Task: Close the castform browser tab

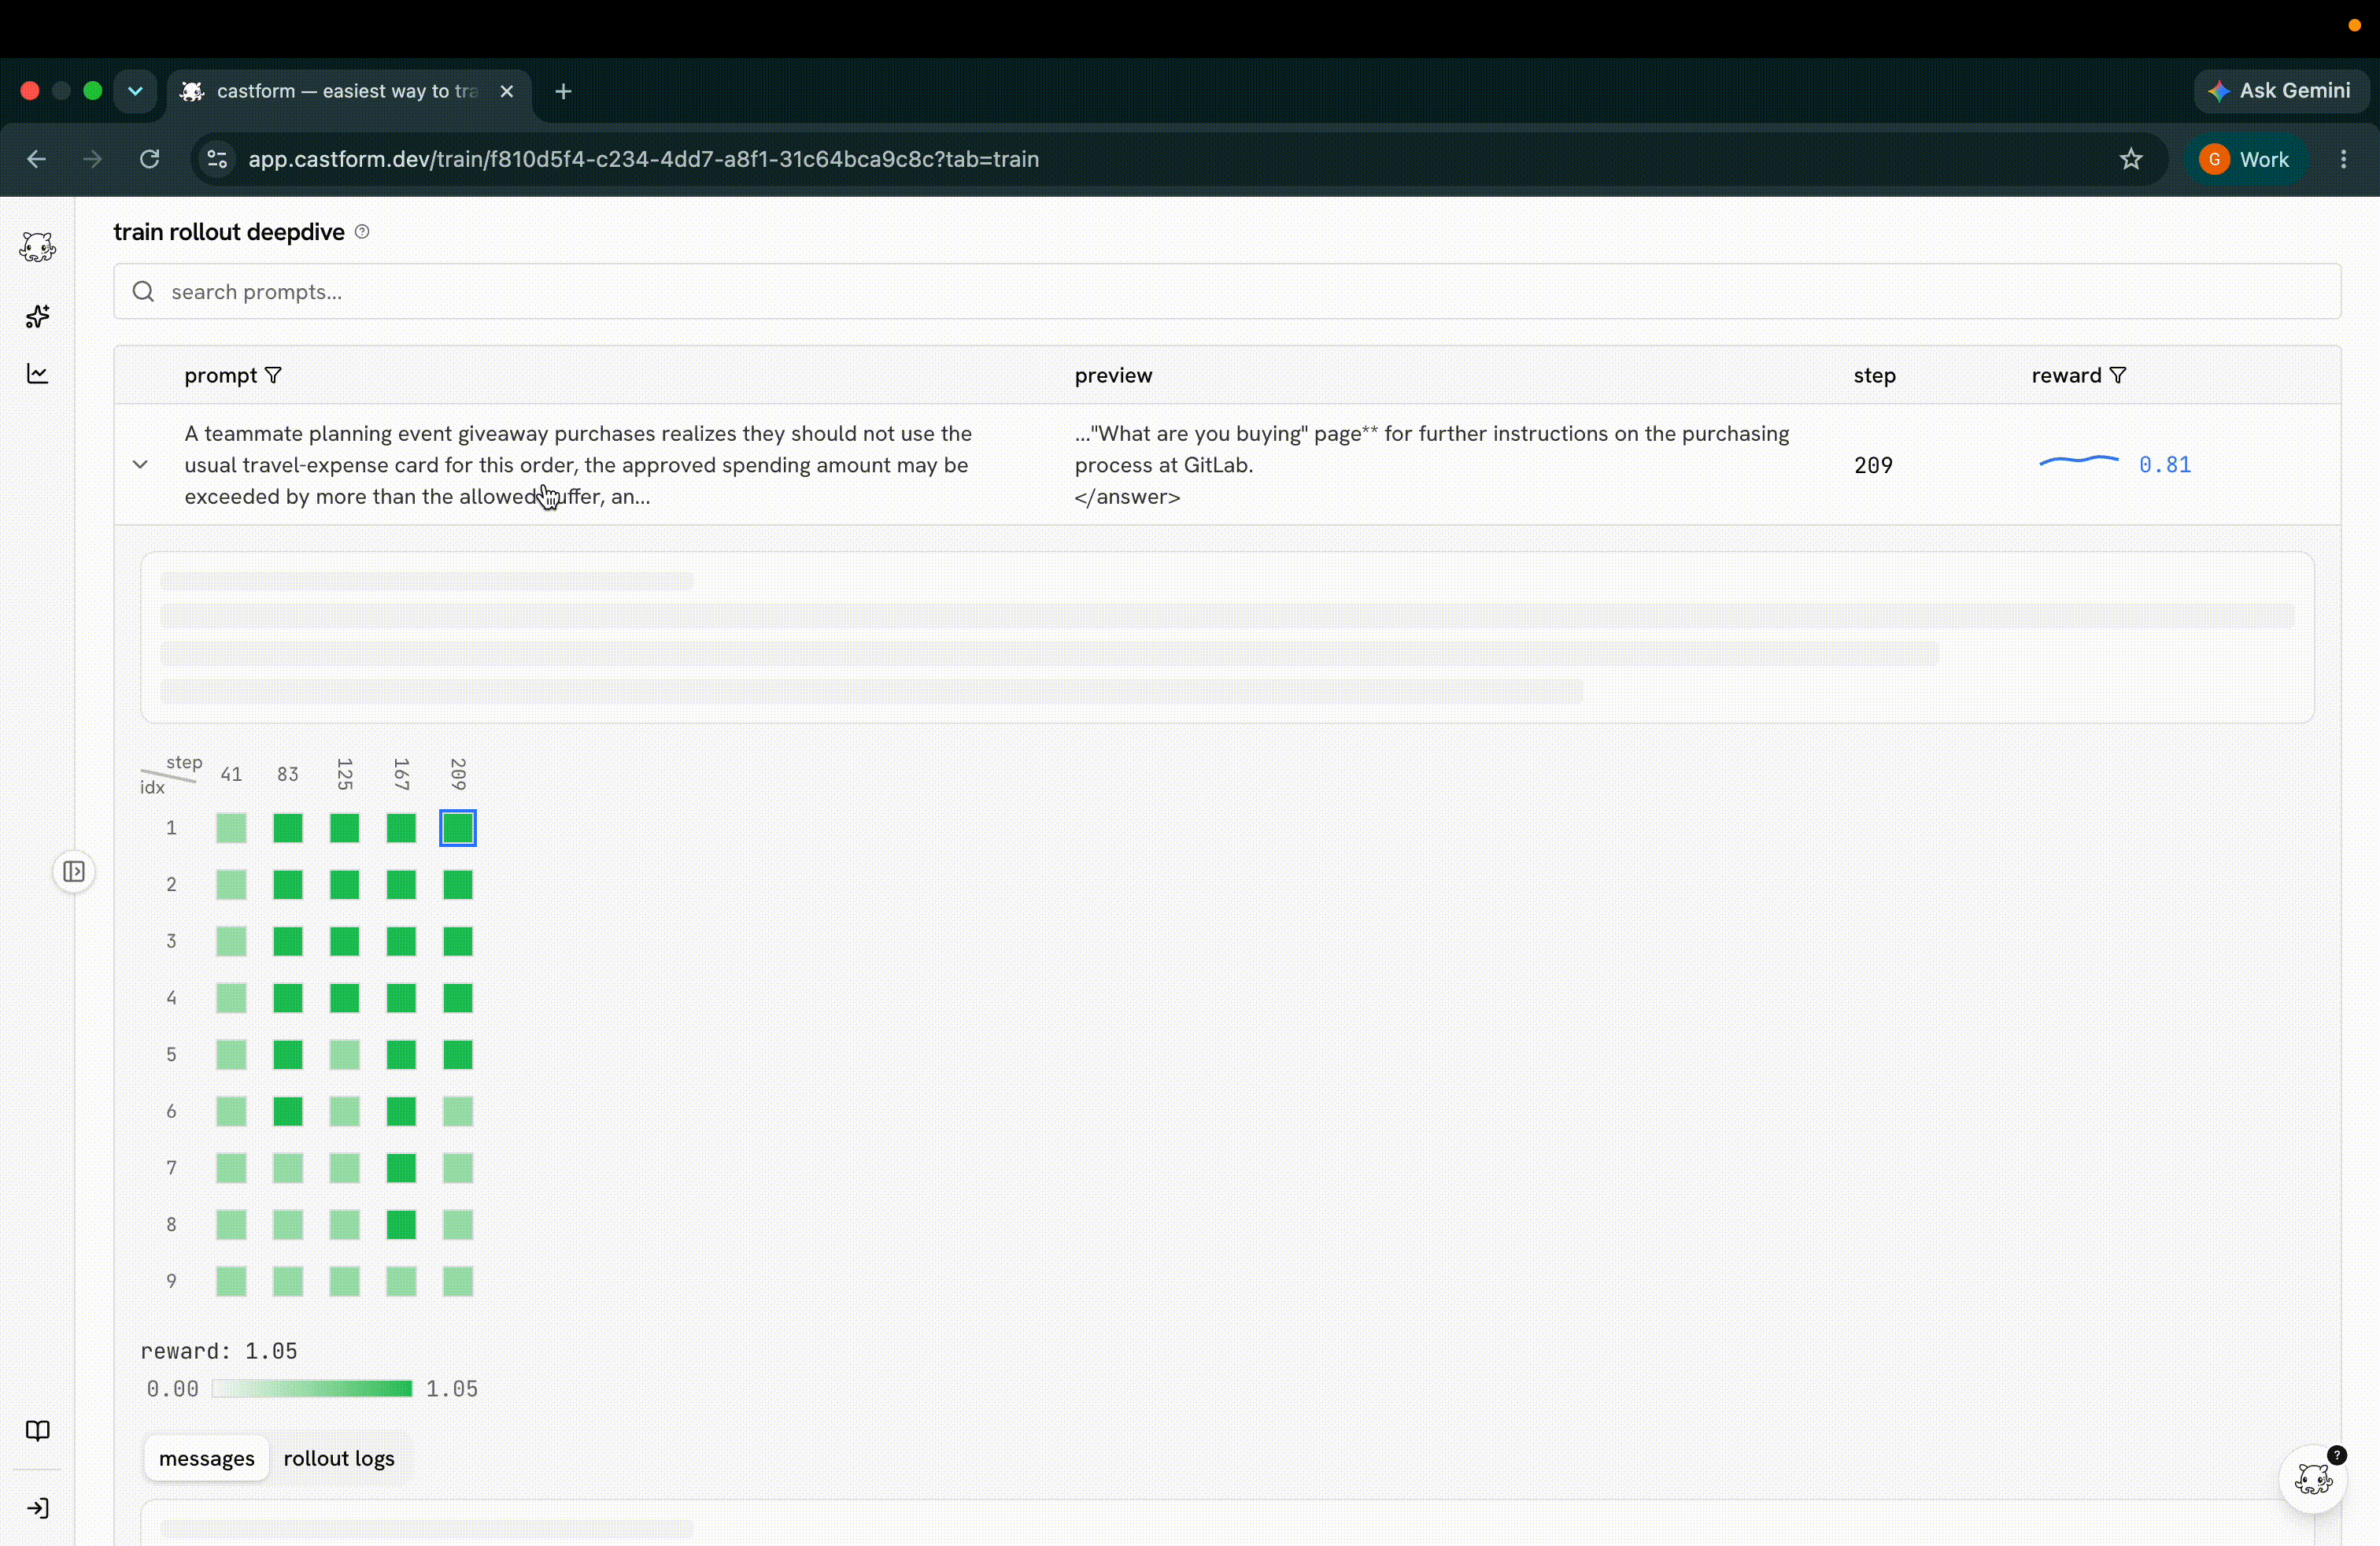Action: (x=507, y=91)
